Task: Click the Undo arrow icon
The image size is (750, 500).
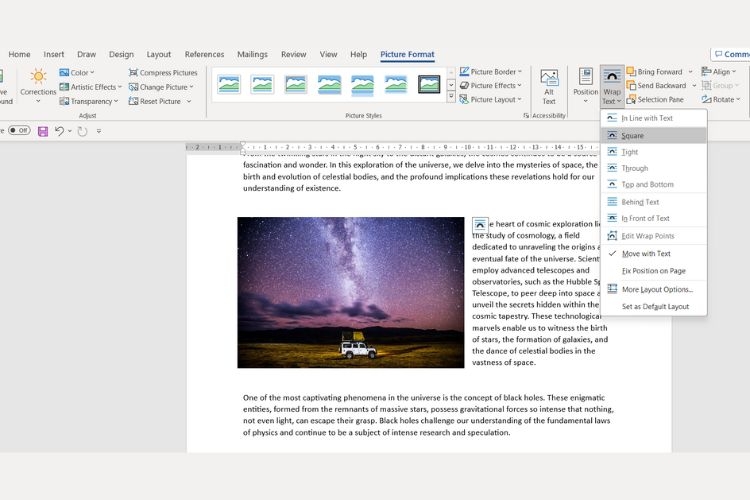Action: 59,131
